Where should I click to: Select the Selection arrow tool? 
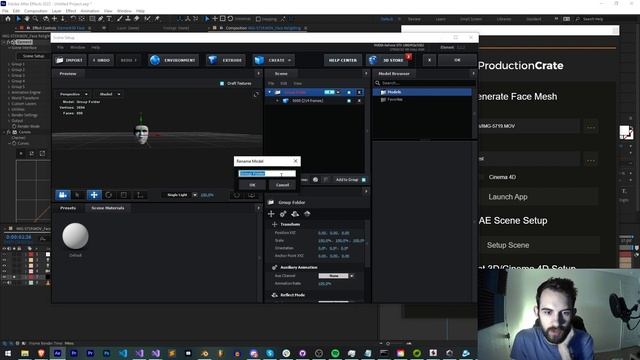pyautogui.click(x=18, y=19)
